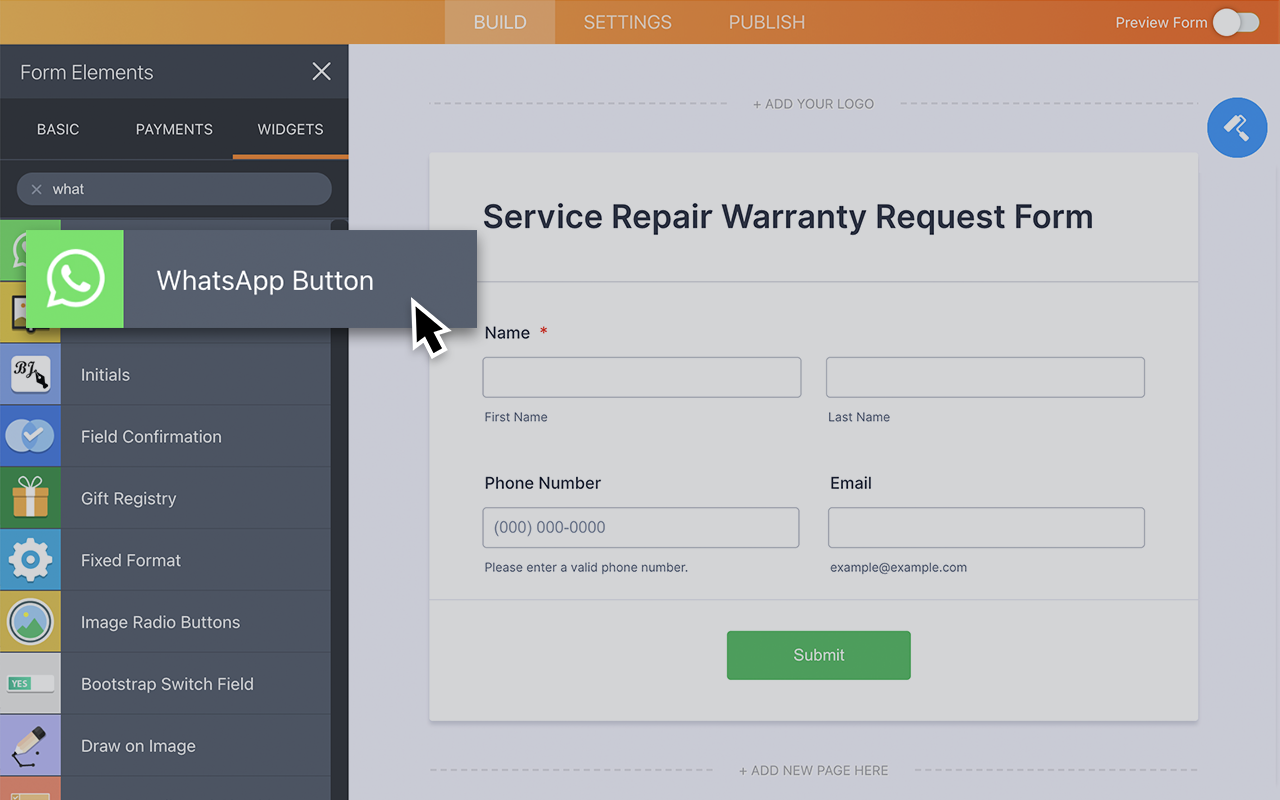Viewport: 1280px width, 800px height.
Task: Open the Form Designer paint roller
Action: coord(1237,128)
